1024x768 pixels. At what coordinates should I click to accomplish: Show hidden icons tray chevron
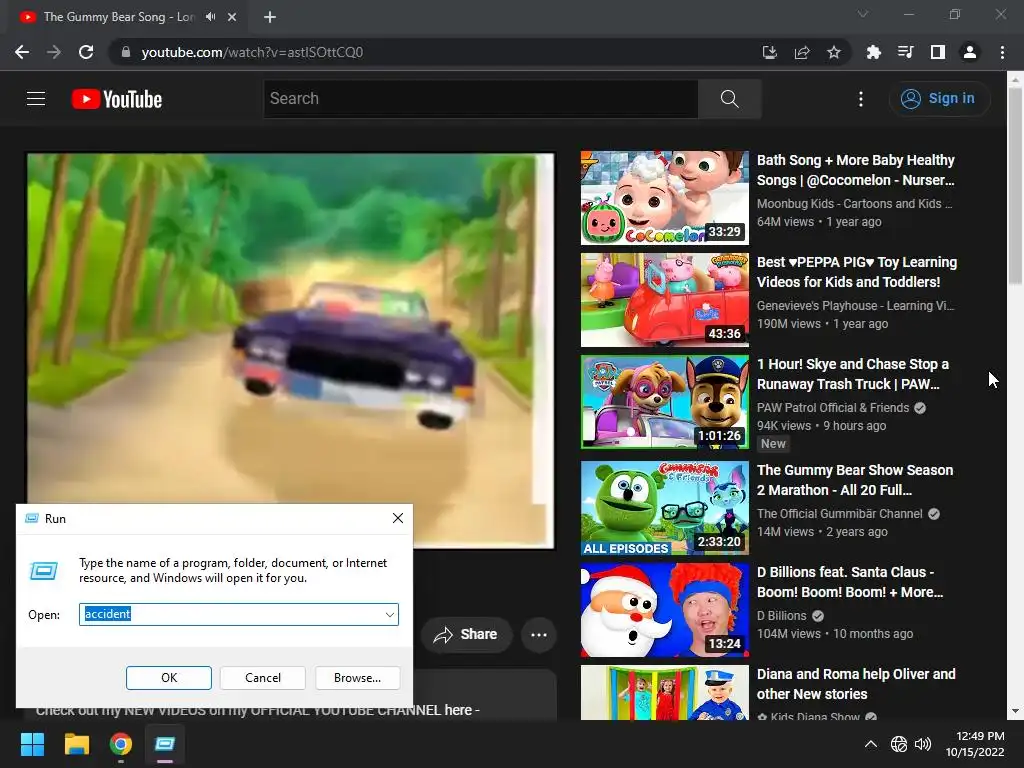click(871, 744)
